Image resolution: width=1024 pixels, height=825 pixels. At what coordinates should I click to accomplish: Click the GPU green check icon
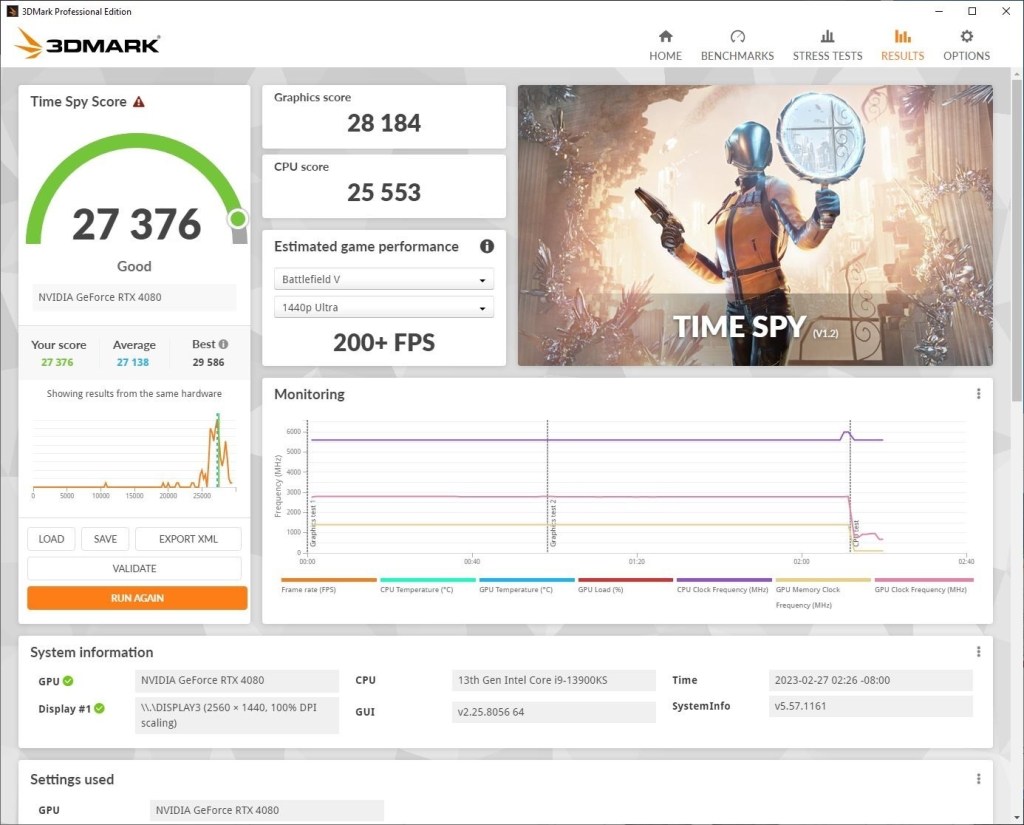68,681
